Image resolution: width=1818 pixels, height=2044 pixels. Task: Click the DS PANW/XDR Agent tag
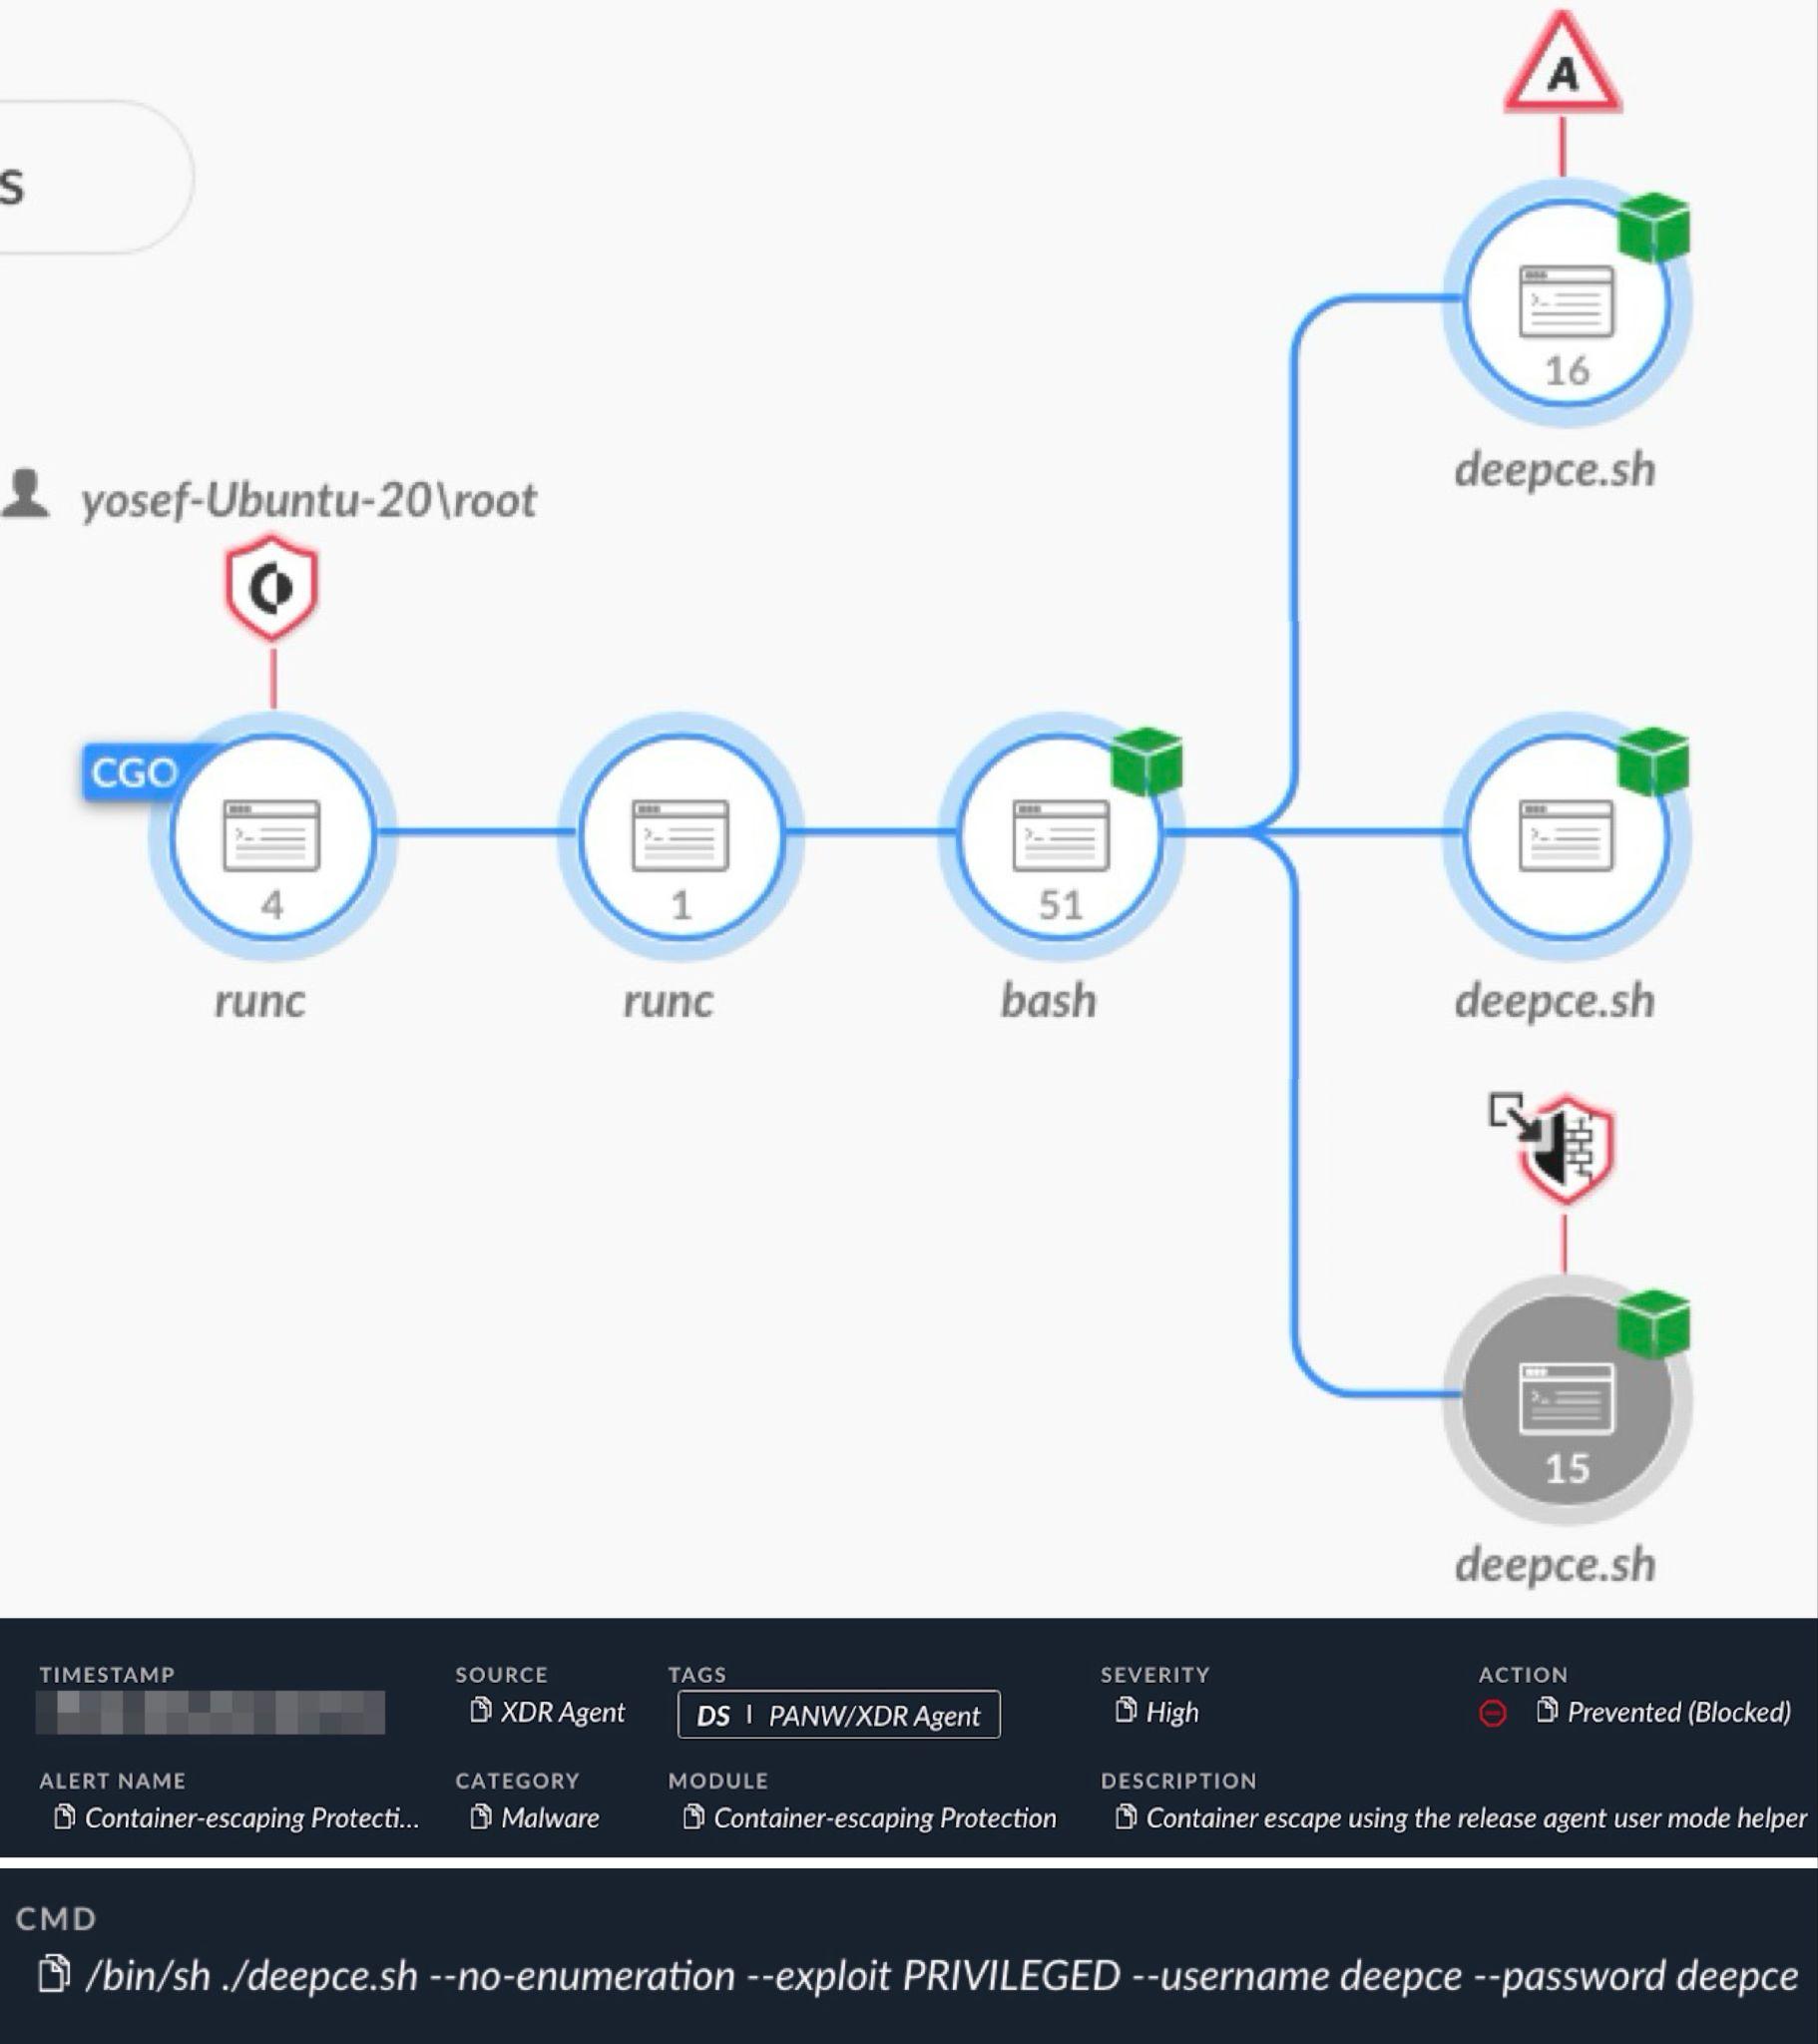point(838,1714)
